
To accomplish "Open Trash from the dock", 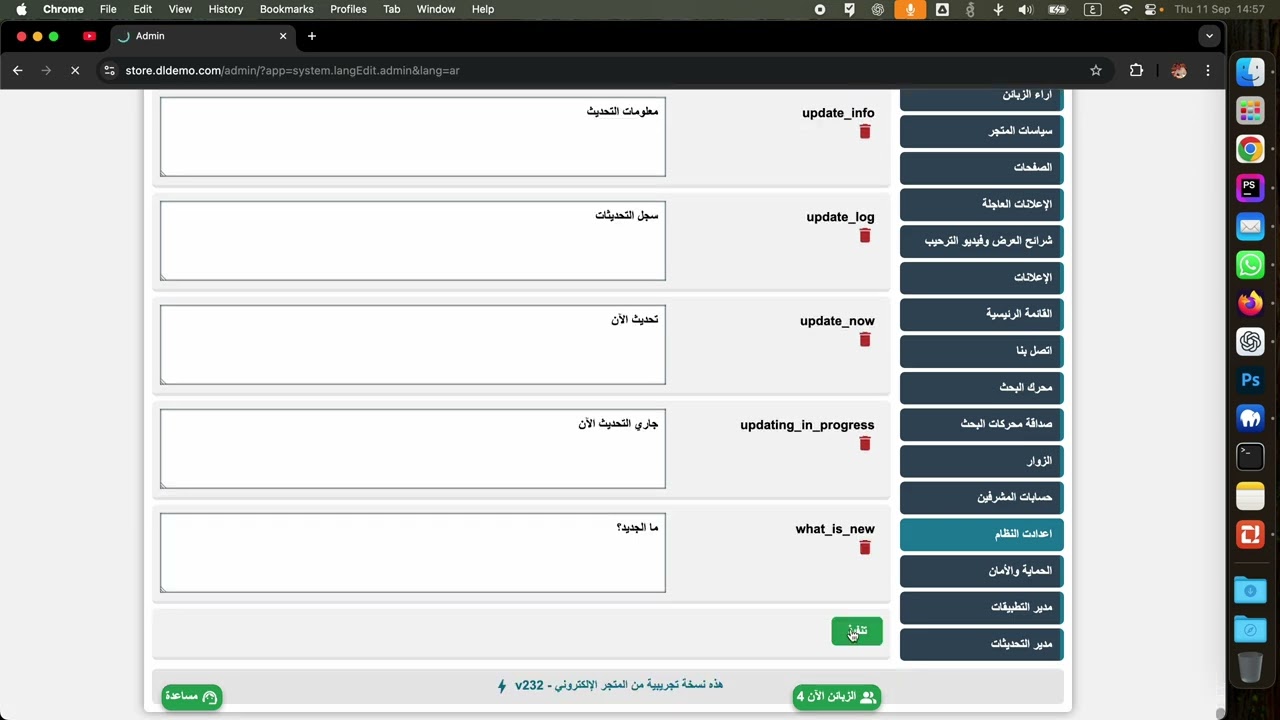I will (x=1250, y=667).
